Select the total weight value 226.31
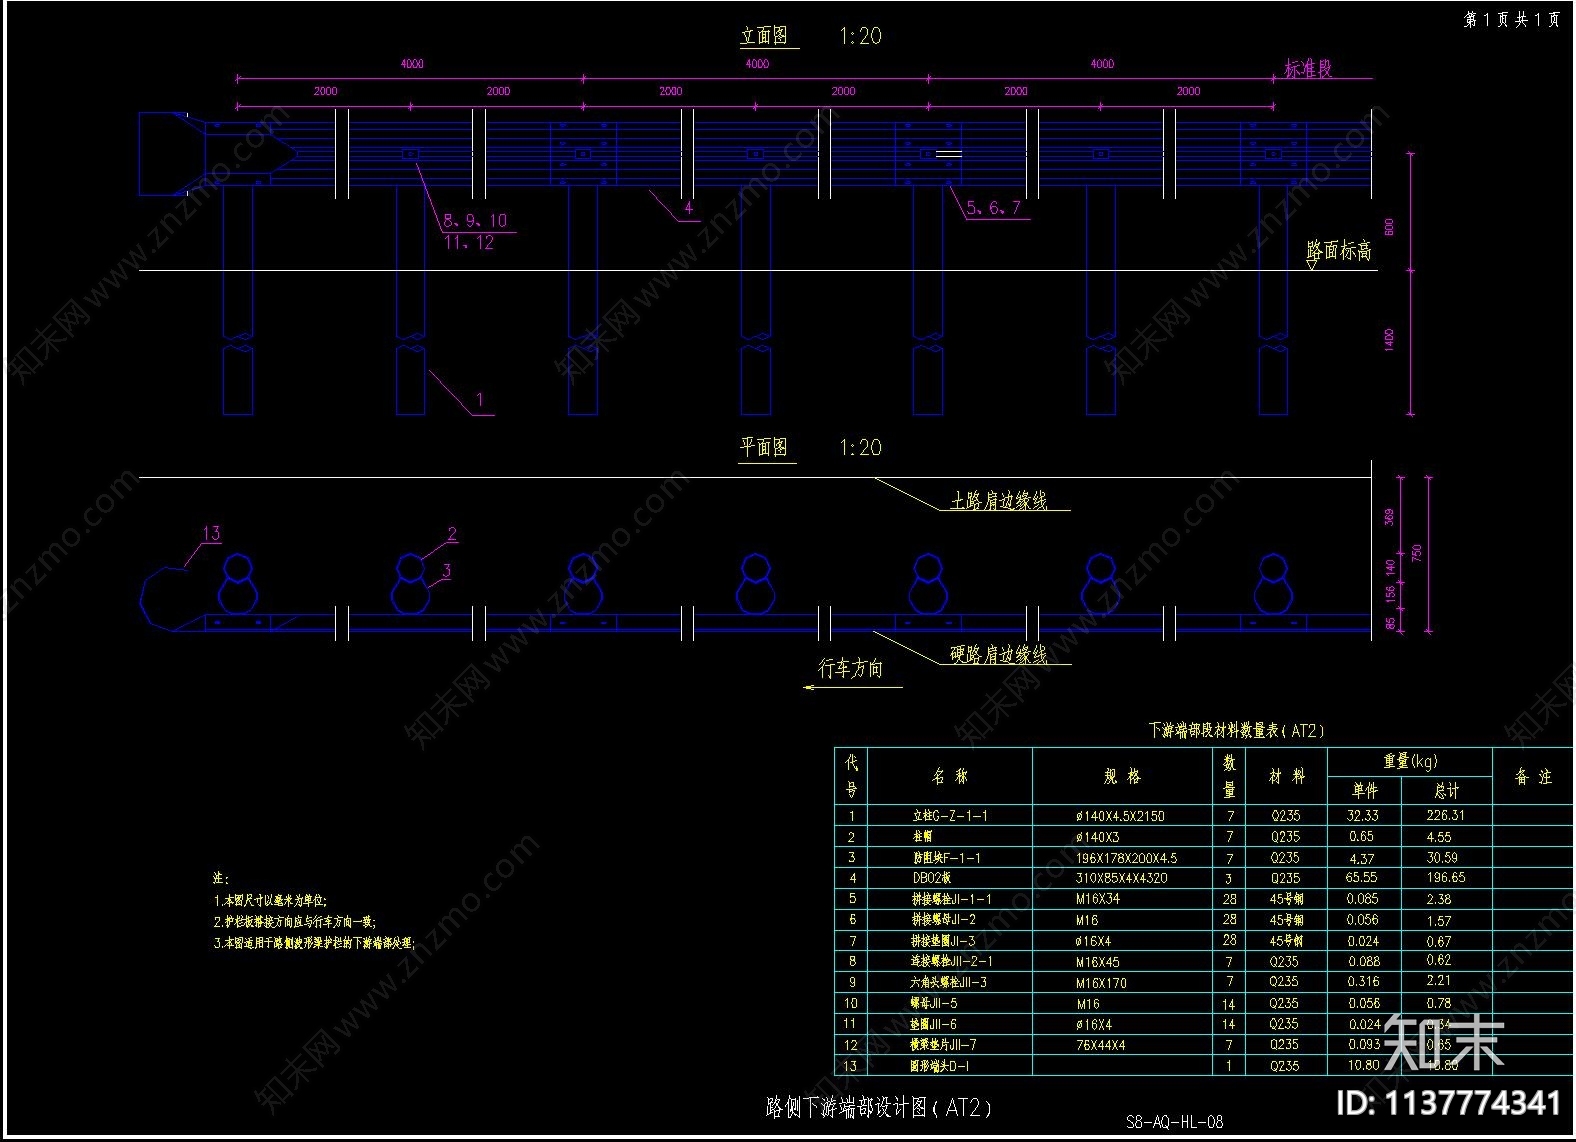 tap(1446, 815)
